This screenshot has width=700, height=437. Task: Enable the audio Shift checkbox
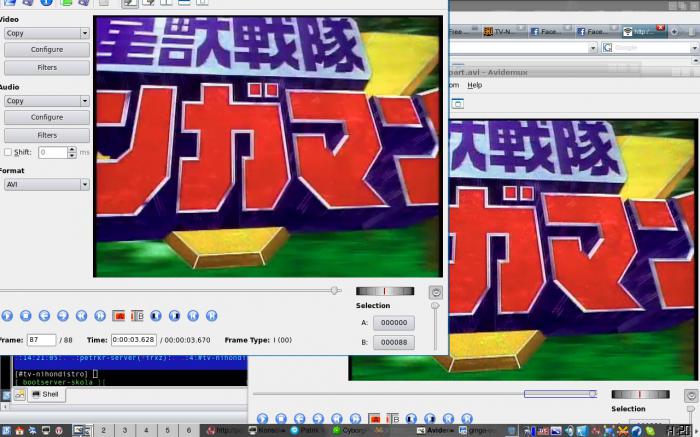(x=8, y=152)
